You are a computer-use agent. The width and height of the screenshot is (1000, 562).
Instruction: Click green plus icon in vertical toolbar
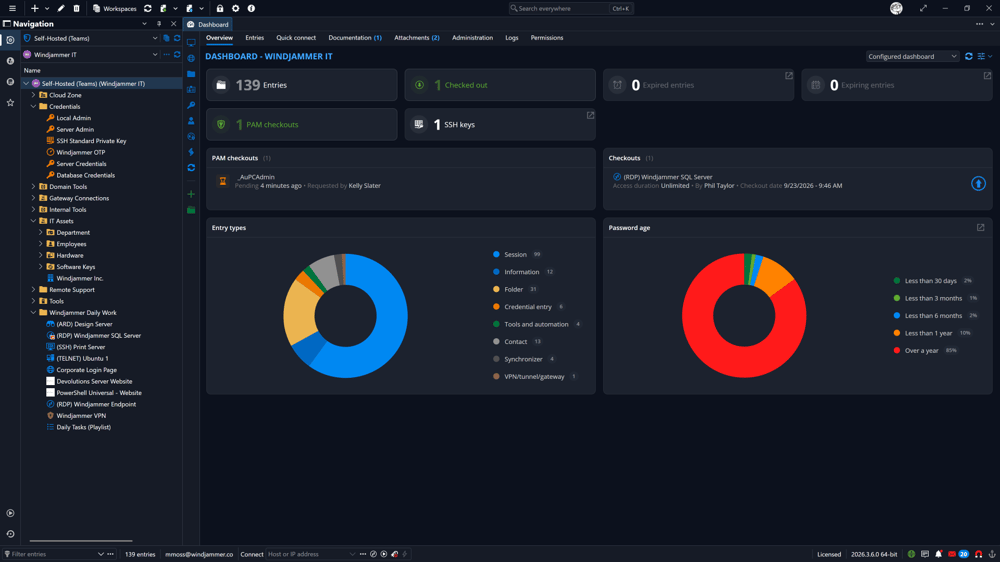coord(191,194)
